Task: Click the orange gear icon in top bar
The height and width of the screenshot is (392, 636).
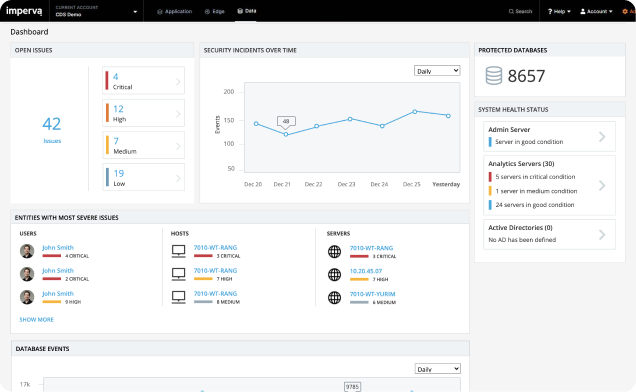Action: (x=625, y=11)
